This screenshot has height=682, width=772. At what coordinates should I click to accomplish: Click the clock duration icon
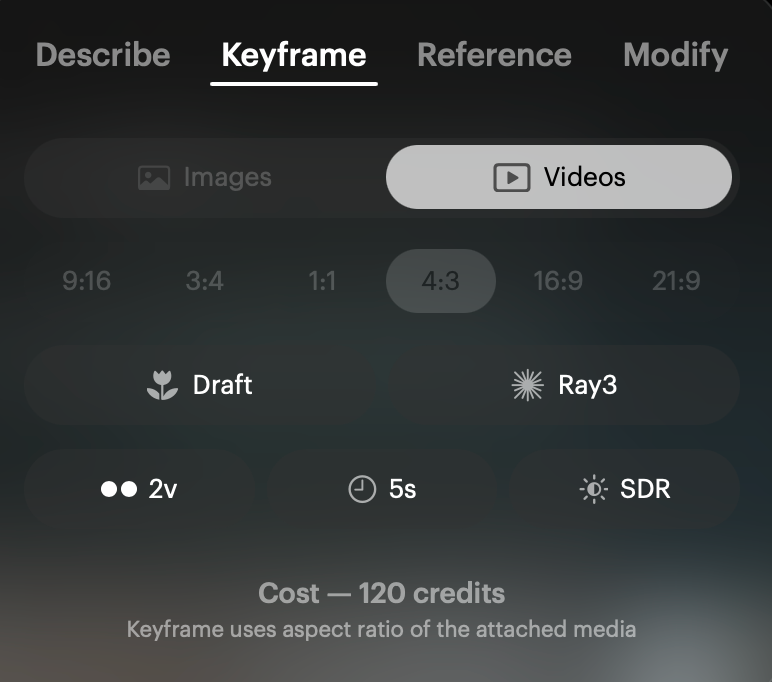(x=362, y=489)
